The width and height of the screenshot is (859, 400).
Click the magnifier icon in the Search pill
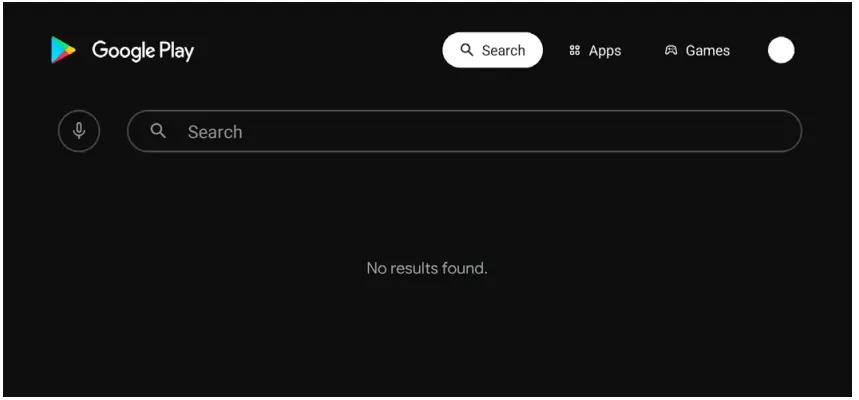pos(466,50)
